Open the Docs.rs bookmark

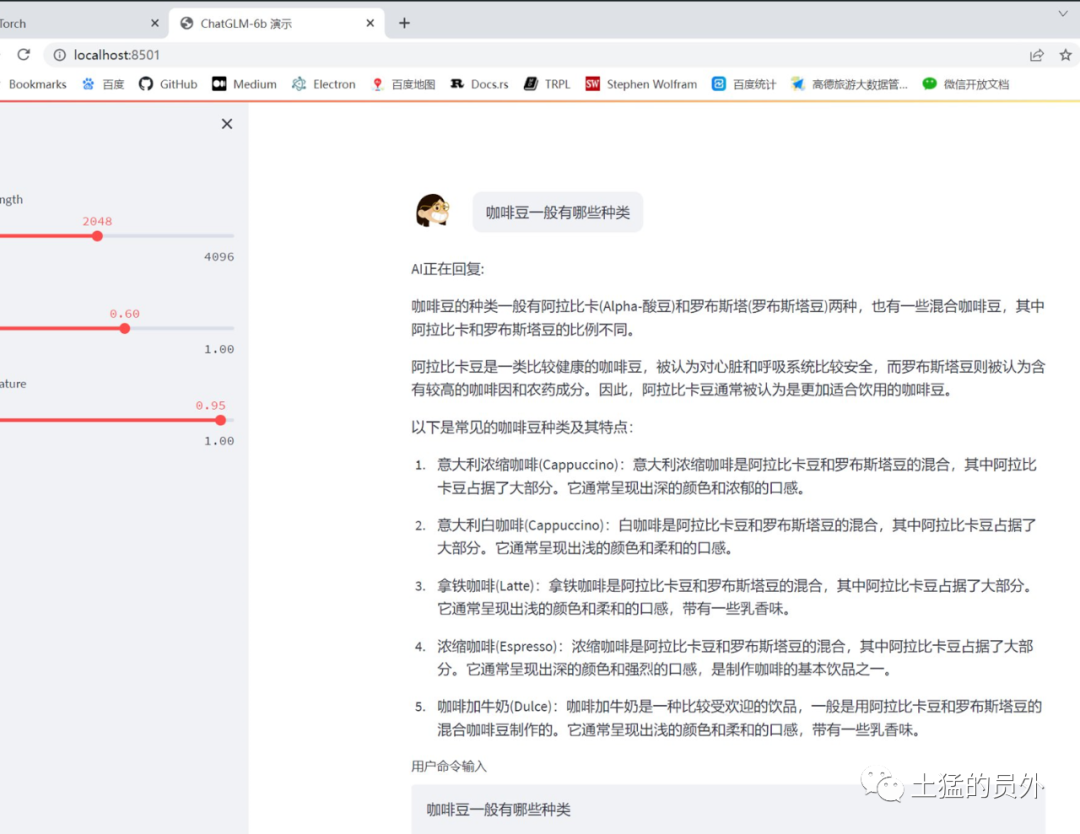[479, 84]
